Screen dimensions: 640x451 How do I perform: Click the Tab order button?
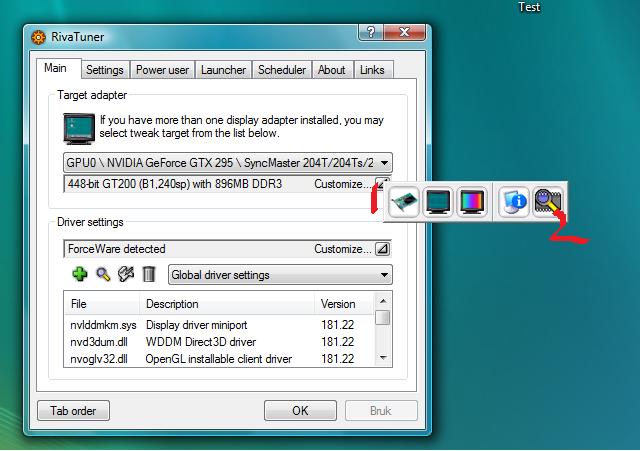click(73, 410)
